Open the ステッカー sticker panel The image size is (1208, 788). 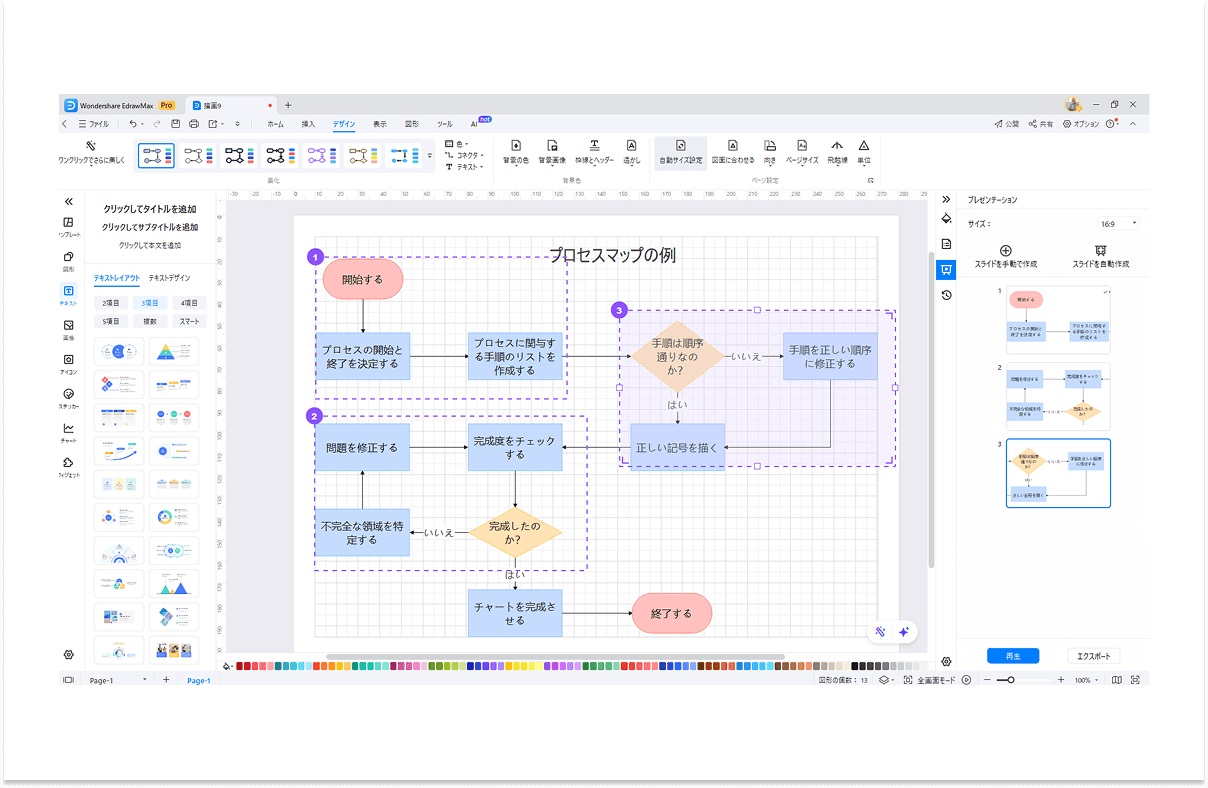68,398
